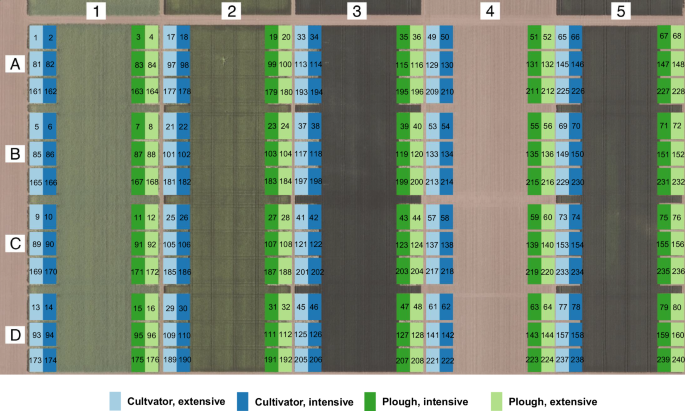
Task: Click row label B
Action: (15, 154)
